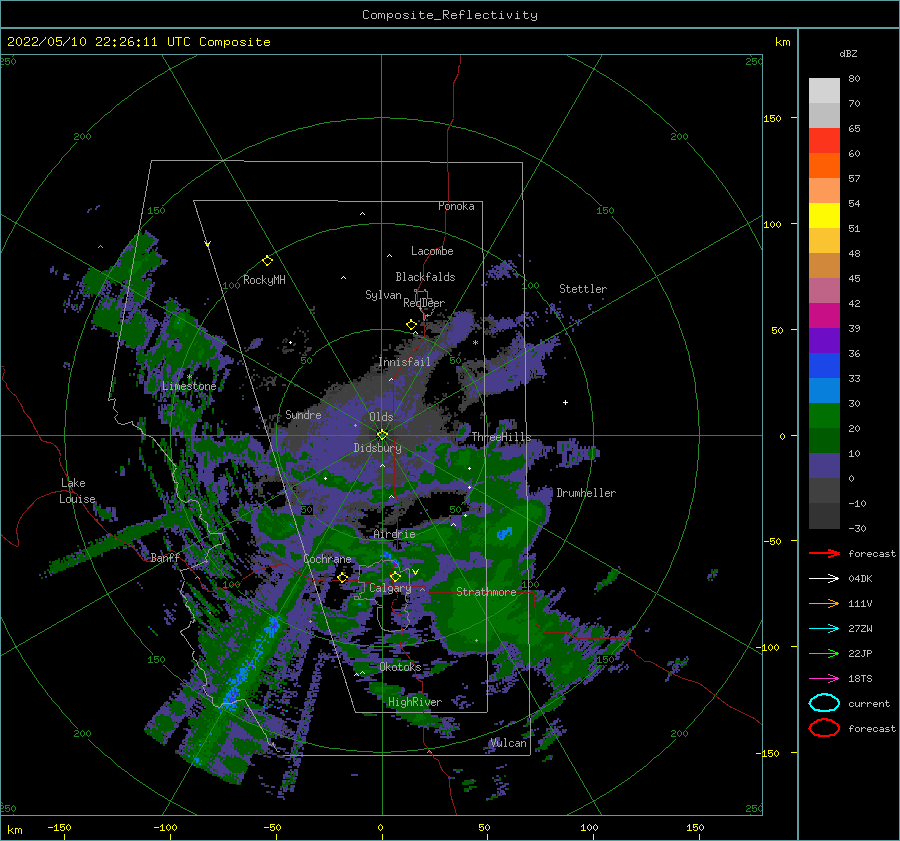Select the RedDeer label
The image size is (900, 841).
424,303
